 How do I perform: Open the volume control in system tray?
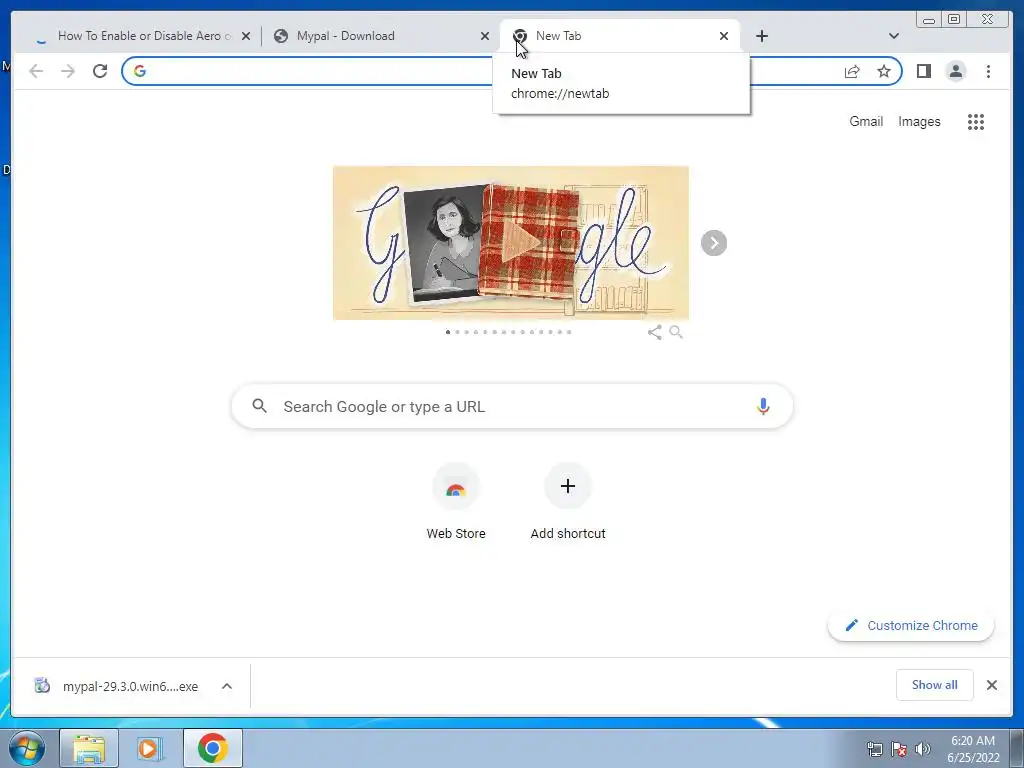coord(923,749)
